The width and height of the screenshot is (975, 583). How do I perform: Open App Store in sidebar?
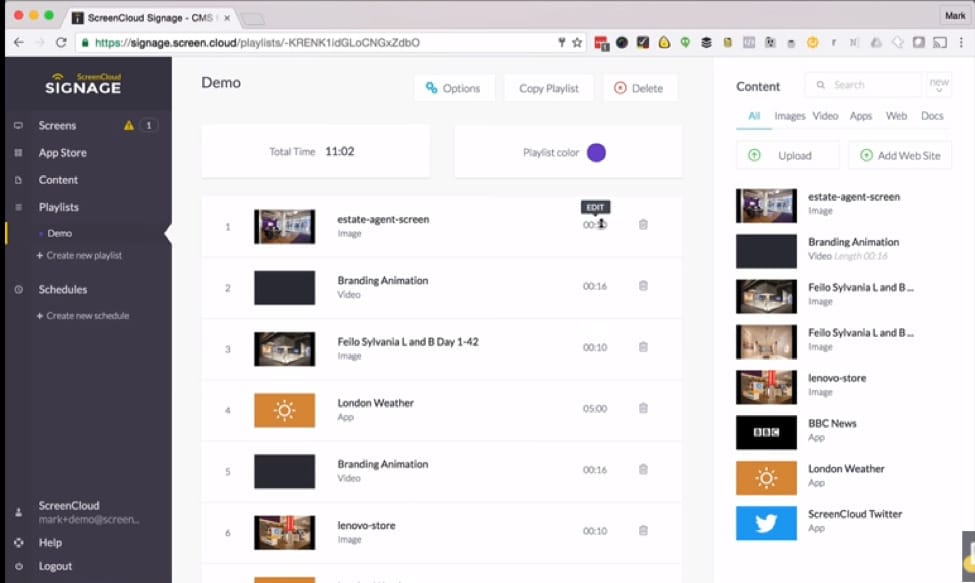62,153
